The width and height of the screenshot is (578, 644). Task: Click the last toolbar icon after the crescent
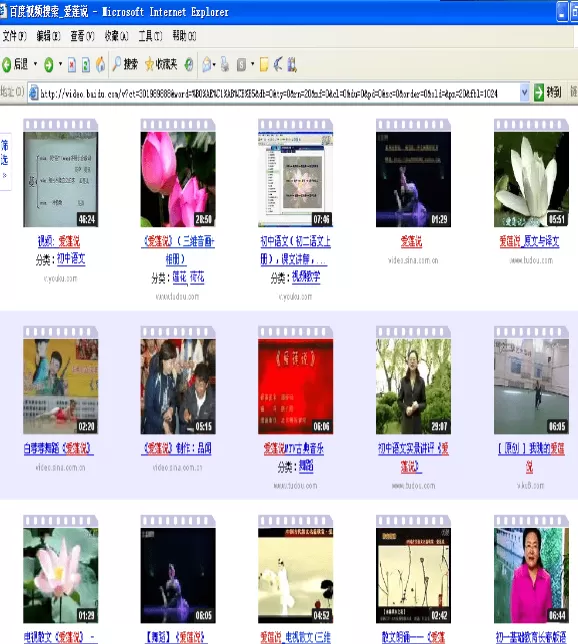click(292, 64)
